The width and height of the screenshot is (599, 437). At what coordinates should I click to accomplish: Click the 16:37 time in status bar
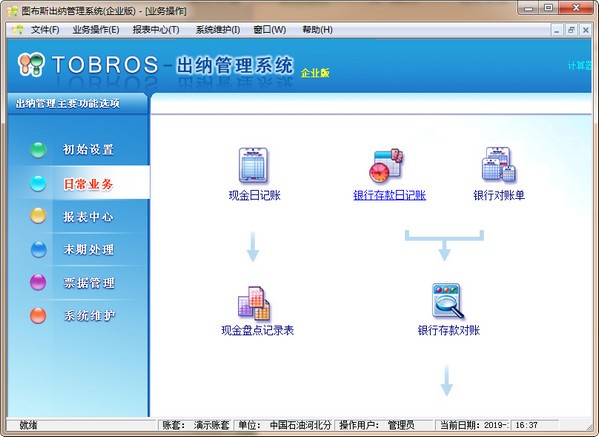pos(526,425)
